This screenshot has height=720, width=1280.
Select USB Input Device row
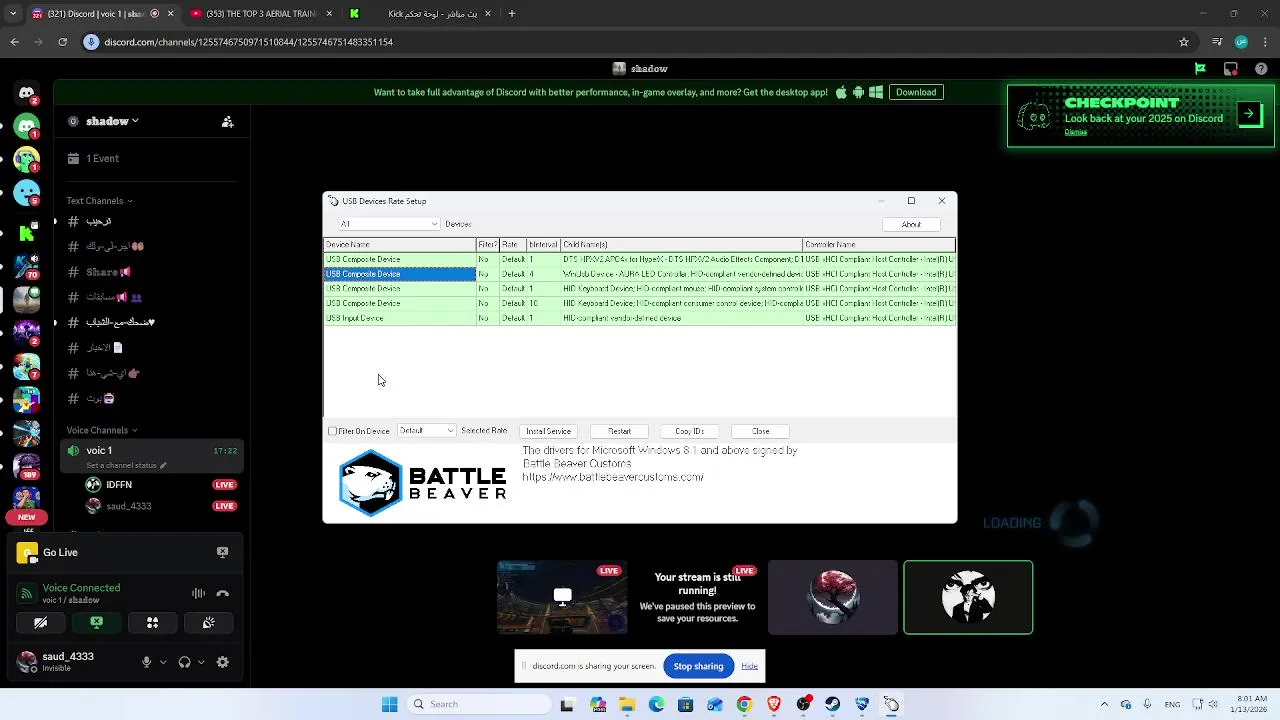pos(640,318)
